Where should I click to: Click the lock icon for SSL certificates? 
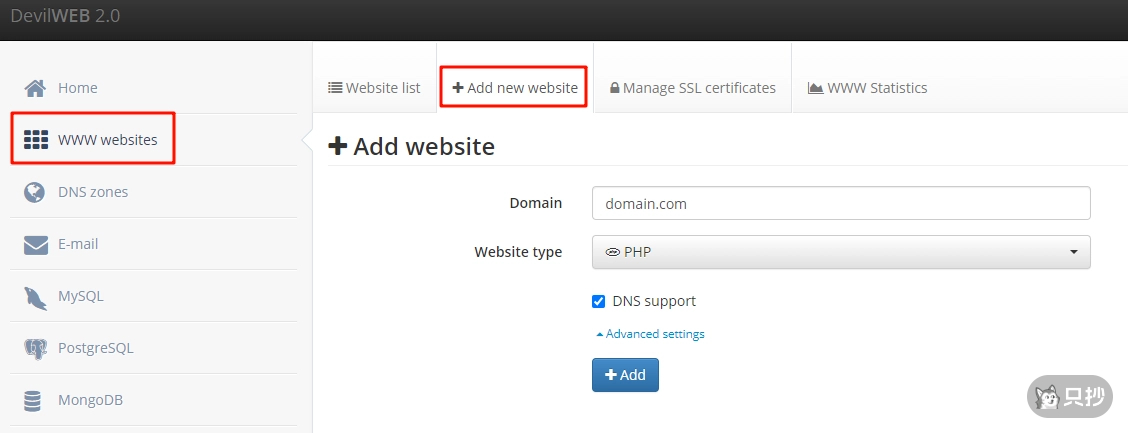(x=614, y=88)
